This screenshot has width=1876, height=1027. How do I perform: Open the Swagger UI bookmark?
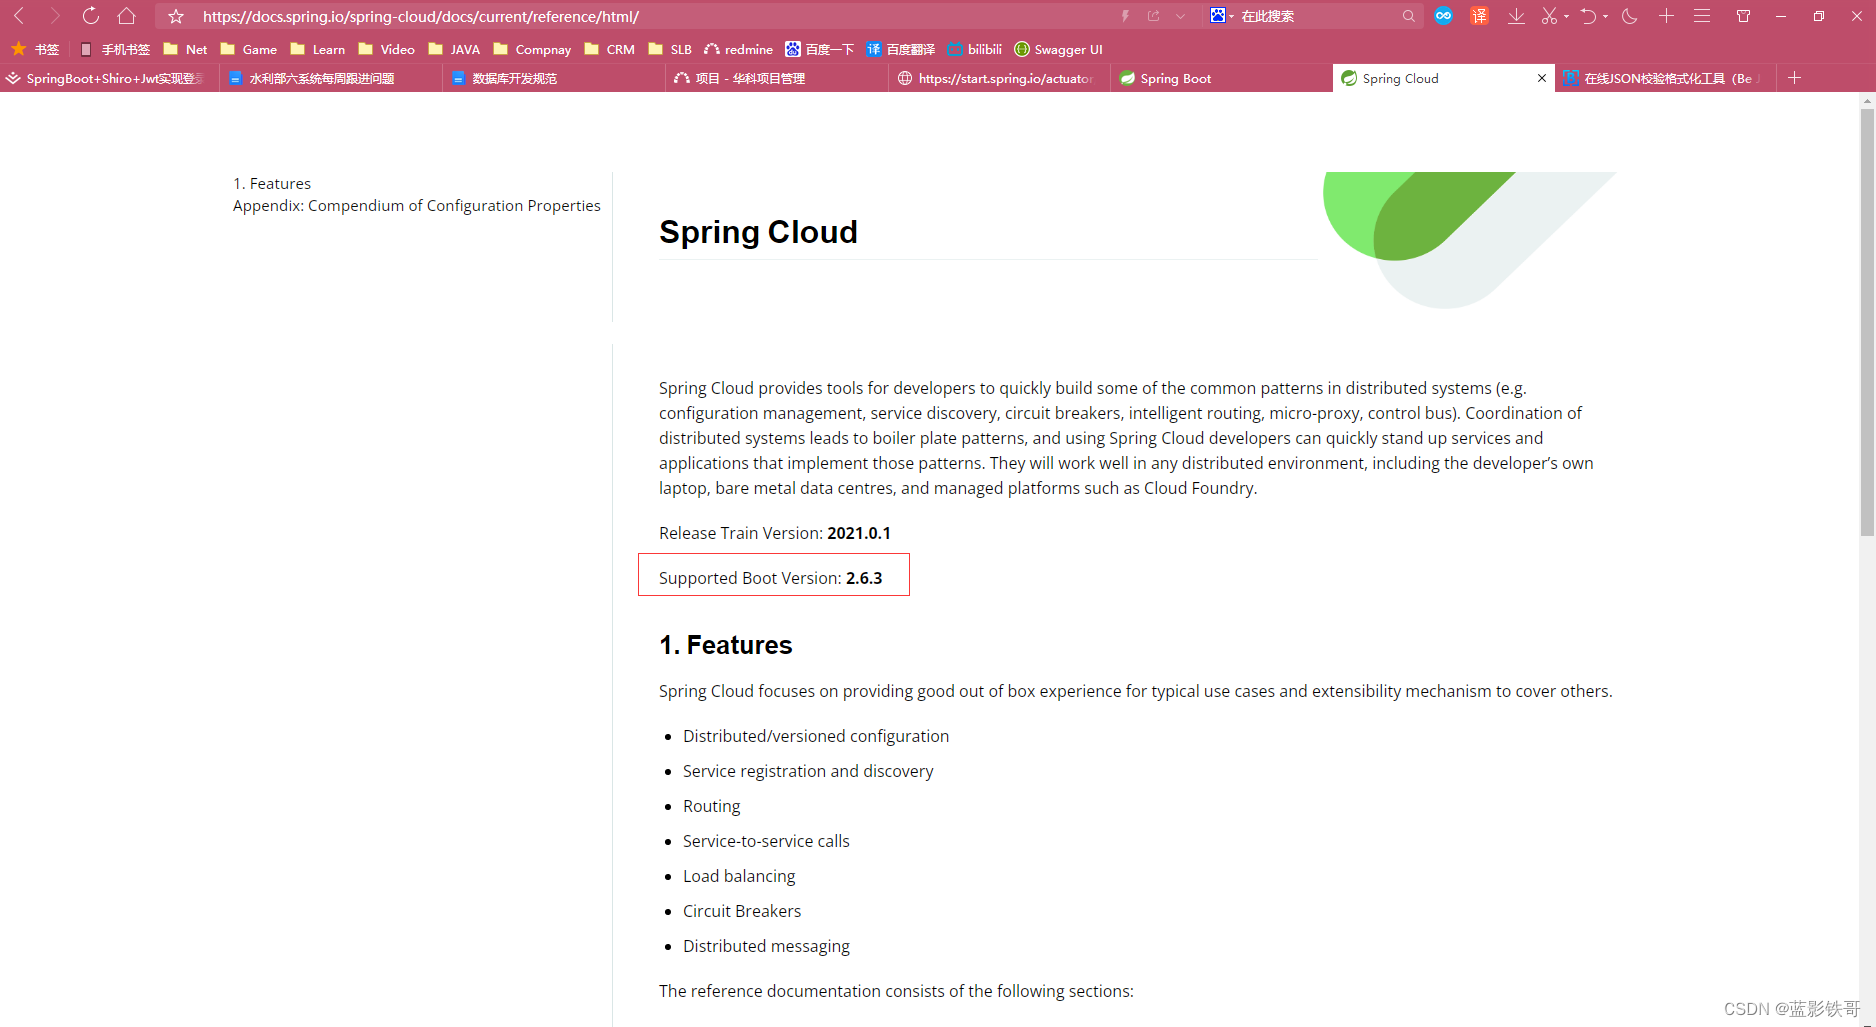(x=1059, y=49)
